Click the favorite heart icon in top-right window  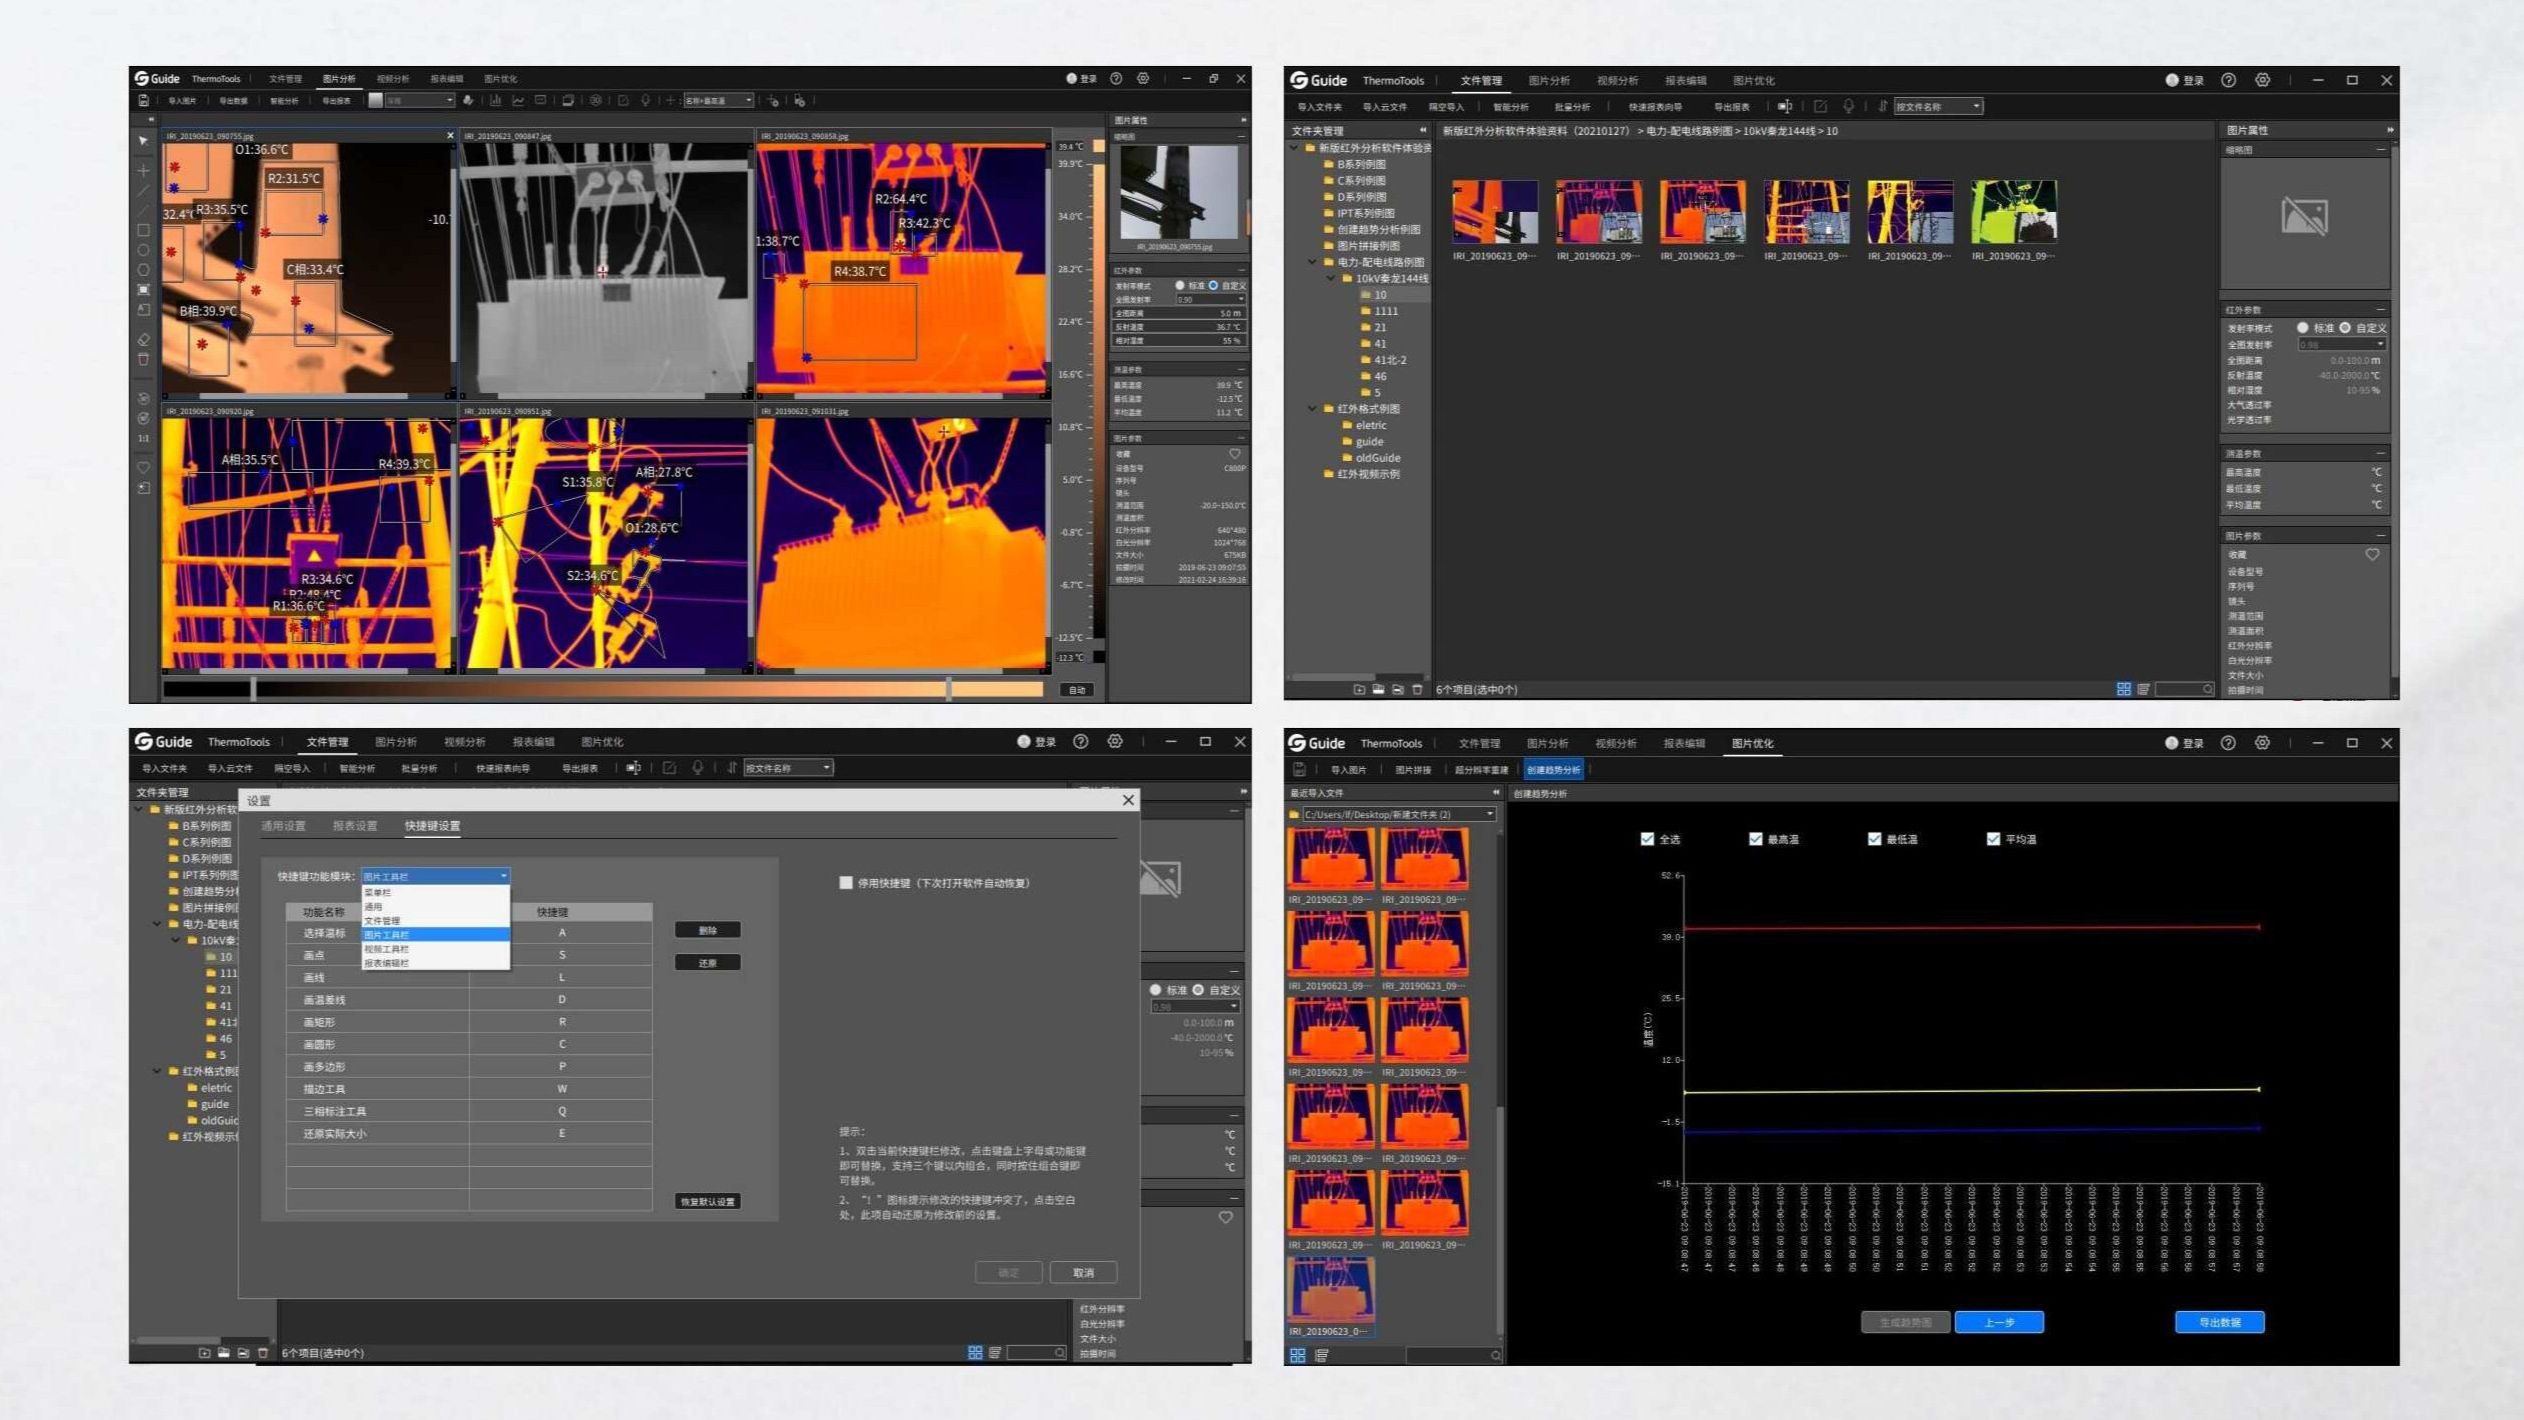2372,554
